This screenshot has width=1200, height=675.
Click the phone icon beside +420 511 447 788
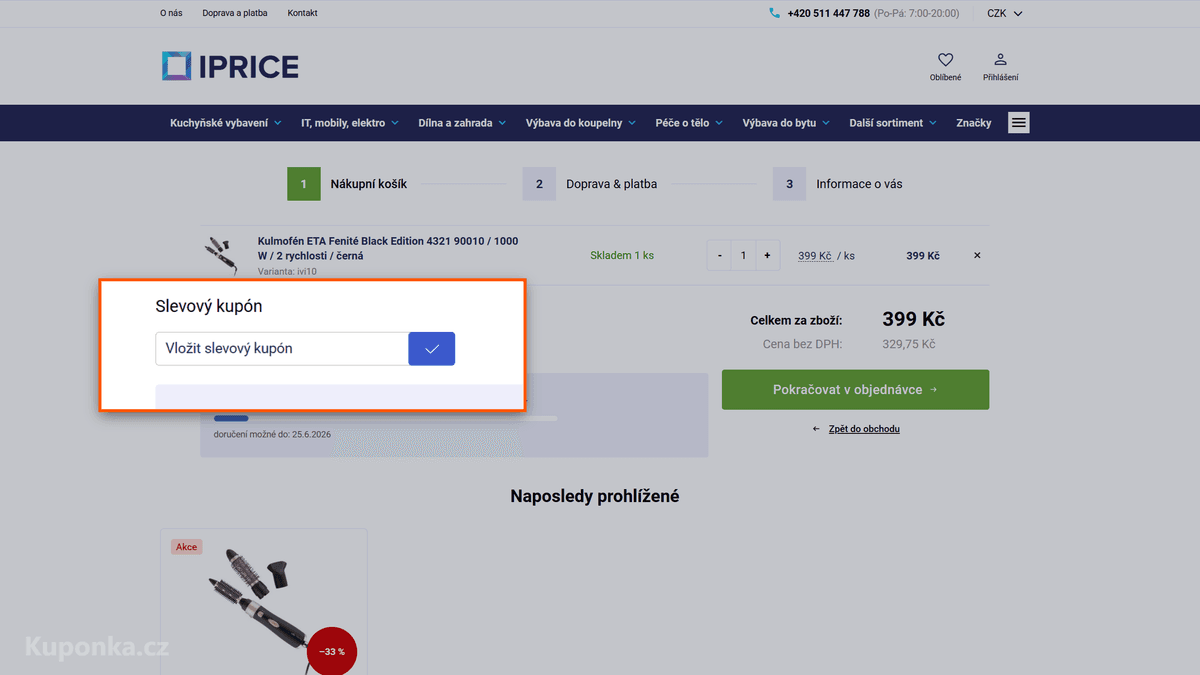(x=774, y=13)
